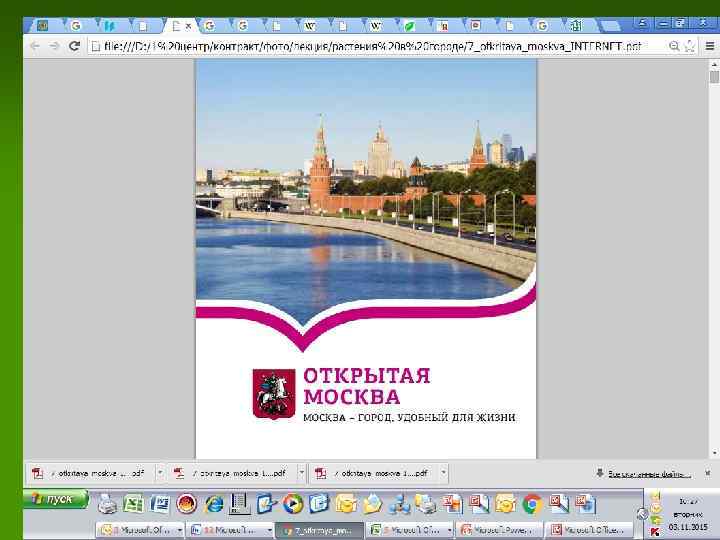This screenshot has width=720, height=540.
Task: Switch to the 7_otkrytaya Chrome taskbar button
Action: coord(319,530)
